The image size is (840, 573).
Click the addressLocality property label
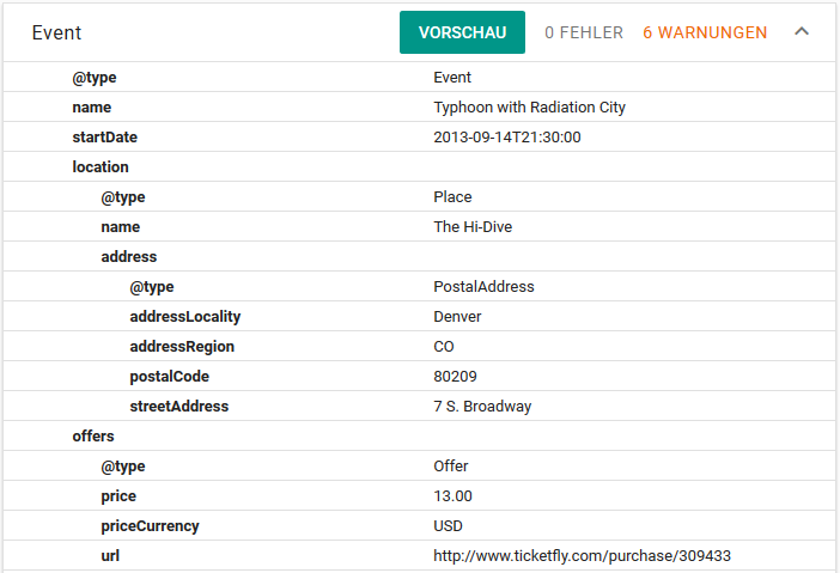[x=185, y=316]
